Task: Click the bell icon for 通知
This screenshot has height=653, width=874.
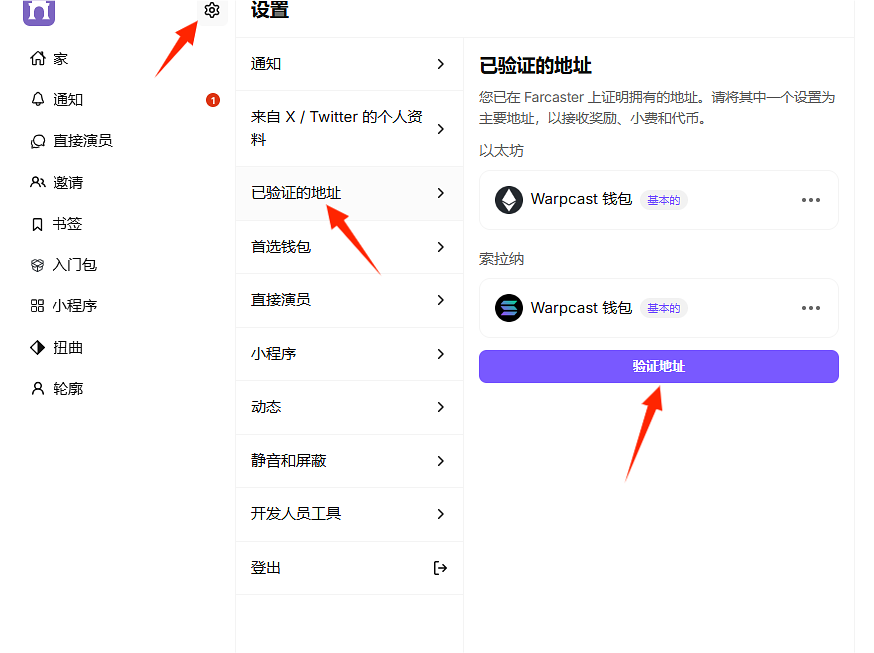Action: click(x=38, y=99)
